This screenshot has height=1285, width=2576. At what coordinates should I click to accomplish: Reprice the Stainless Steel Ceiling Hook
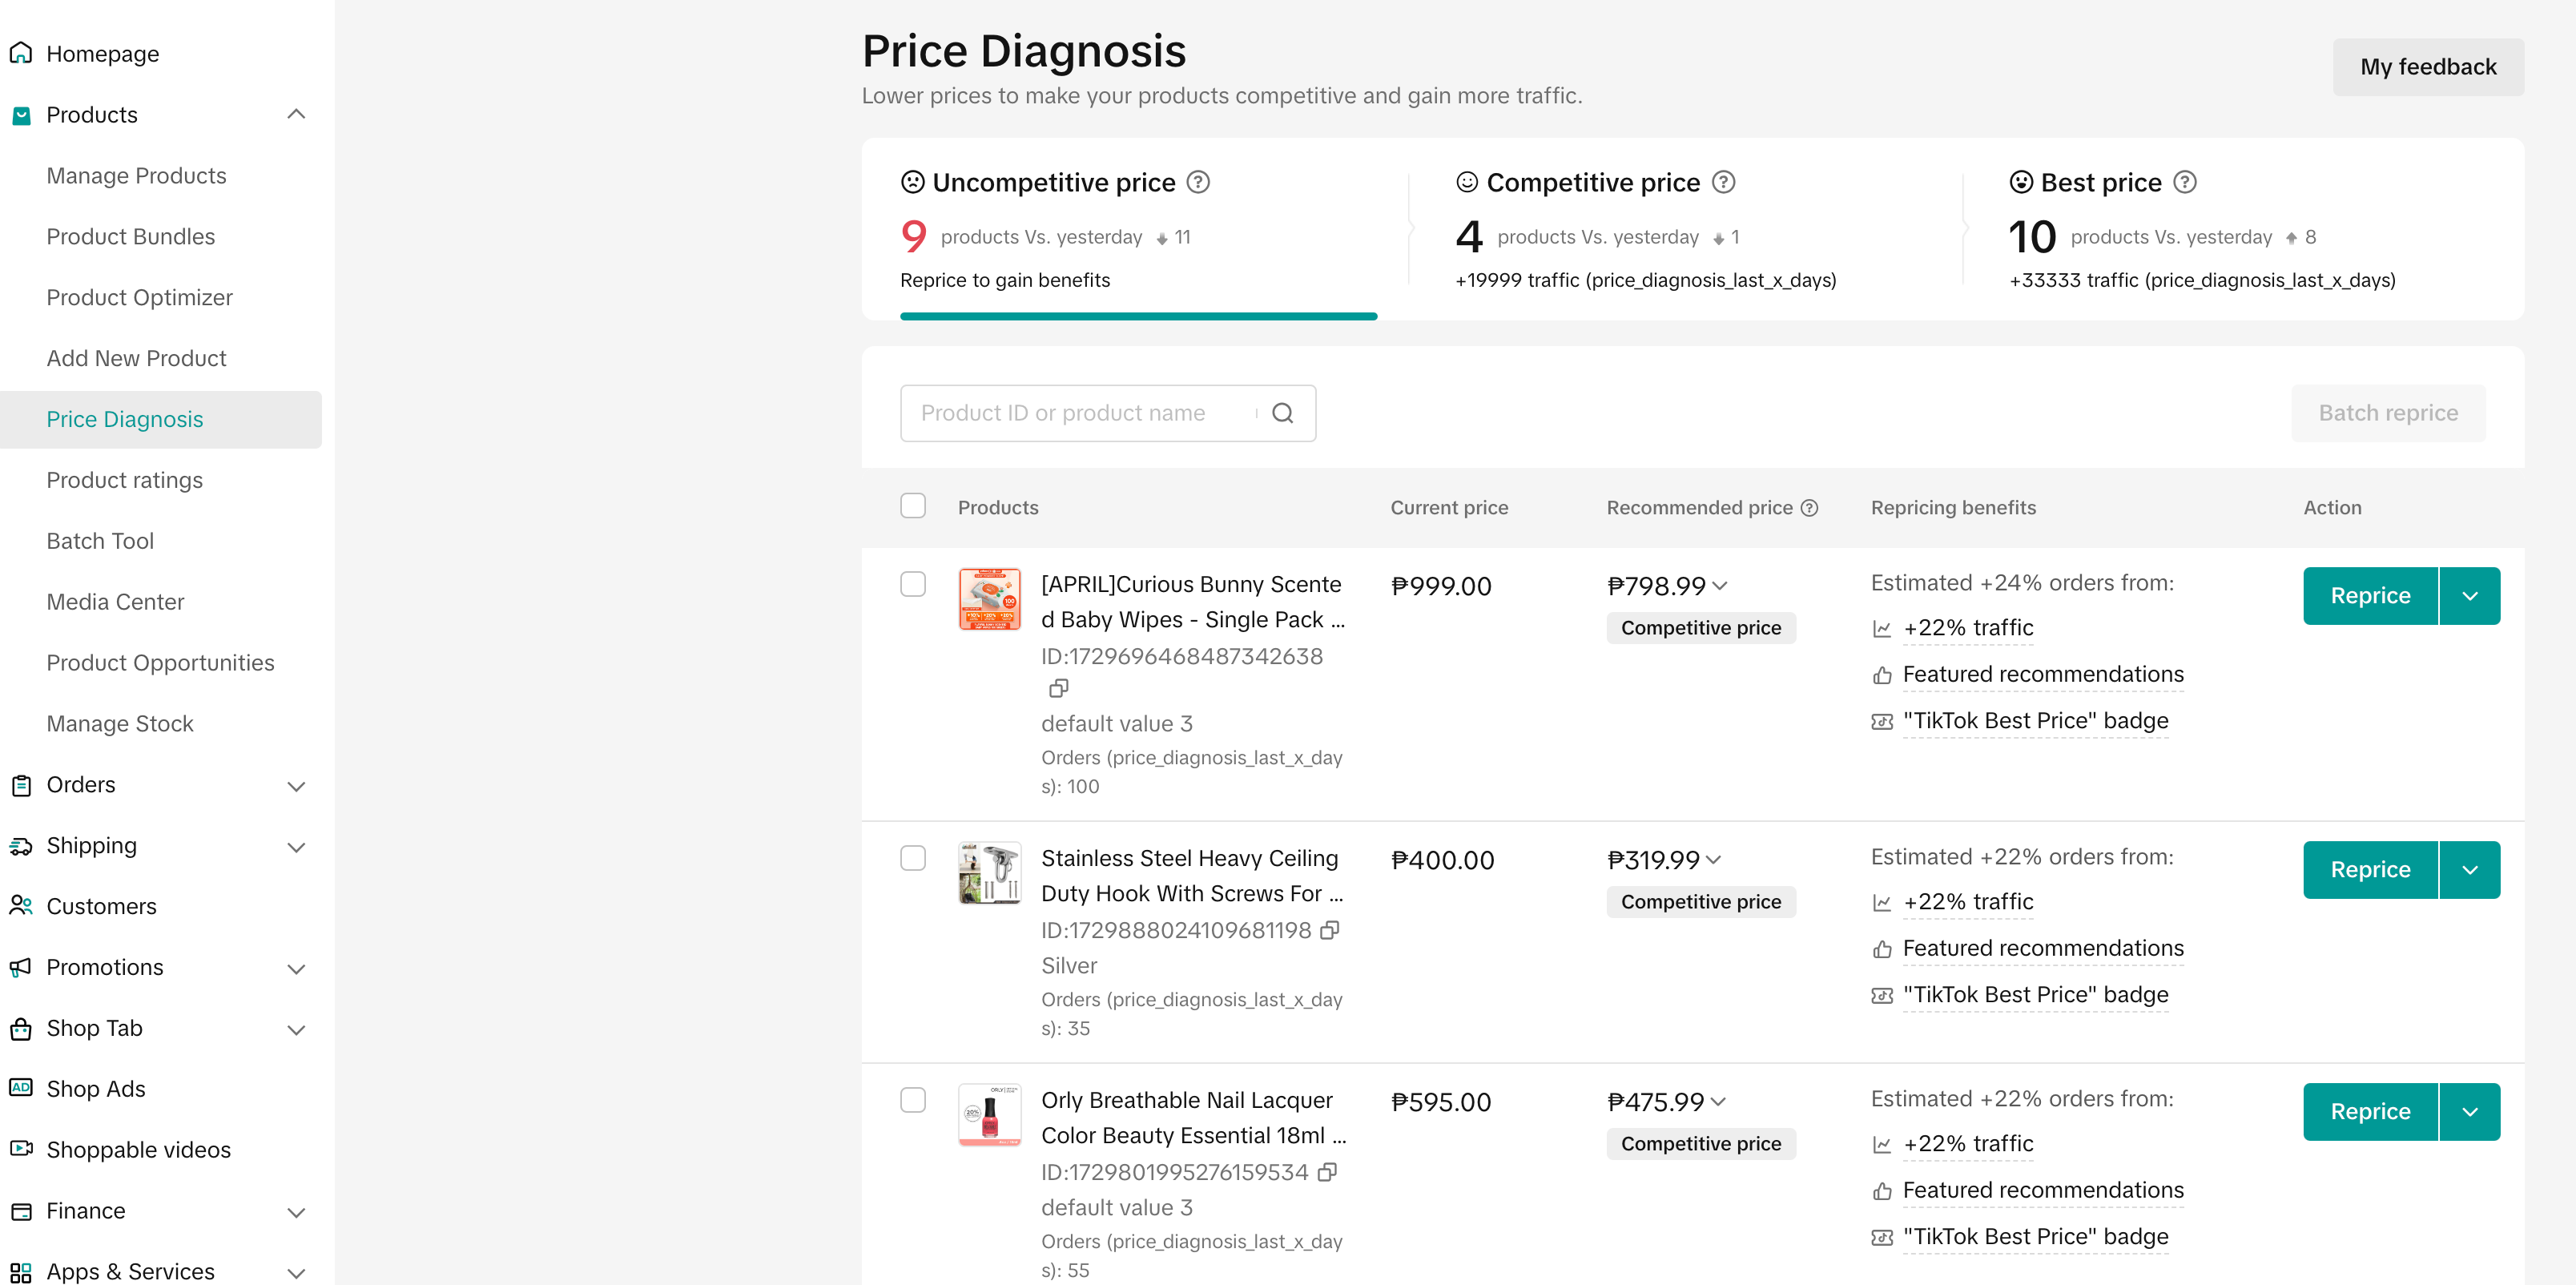[x=2369, y=870]
